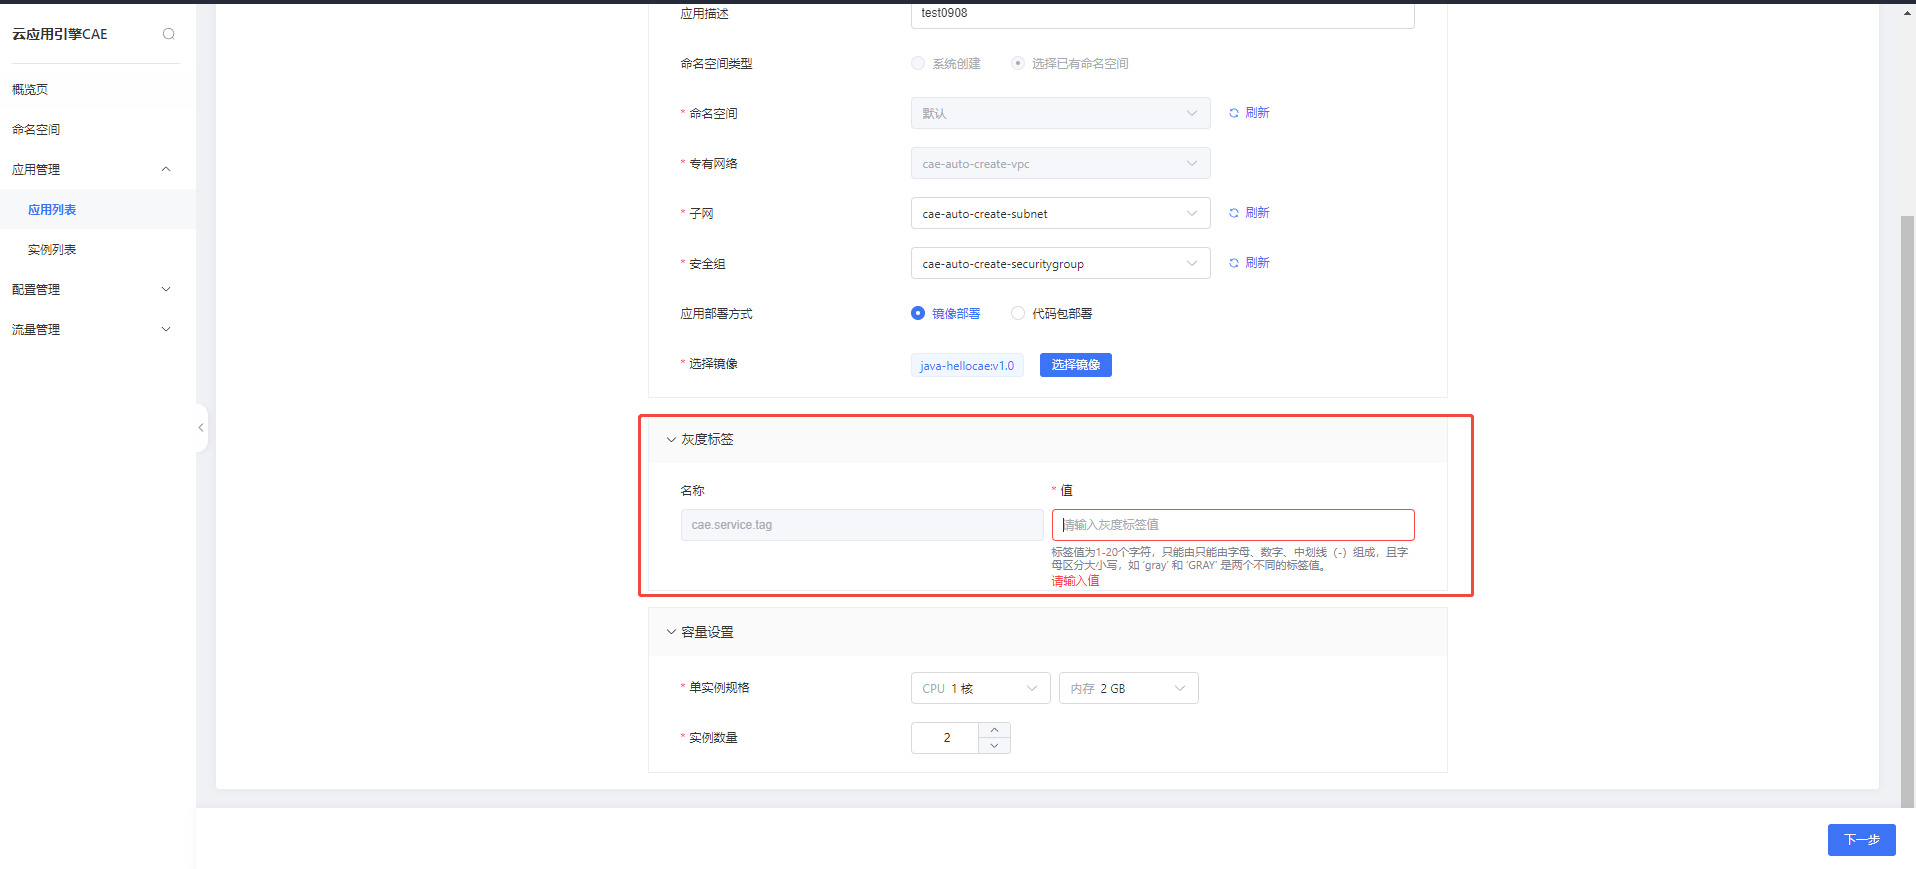
Task: Go to 实例列表 in the sidebar
Action: (52, 249)
